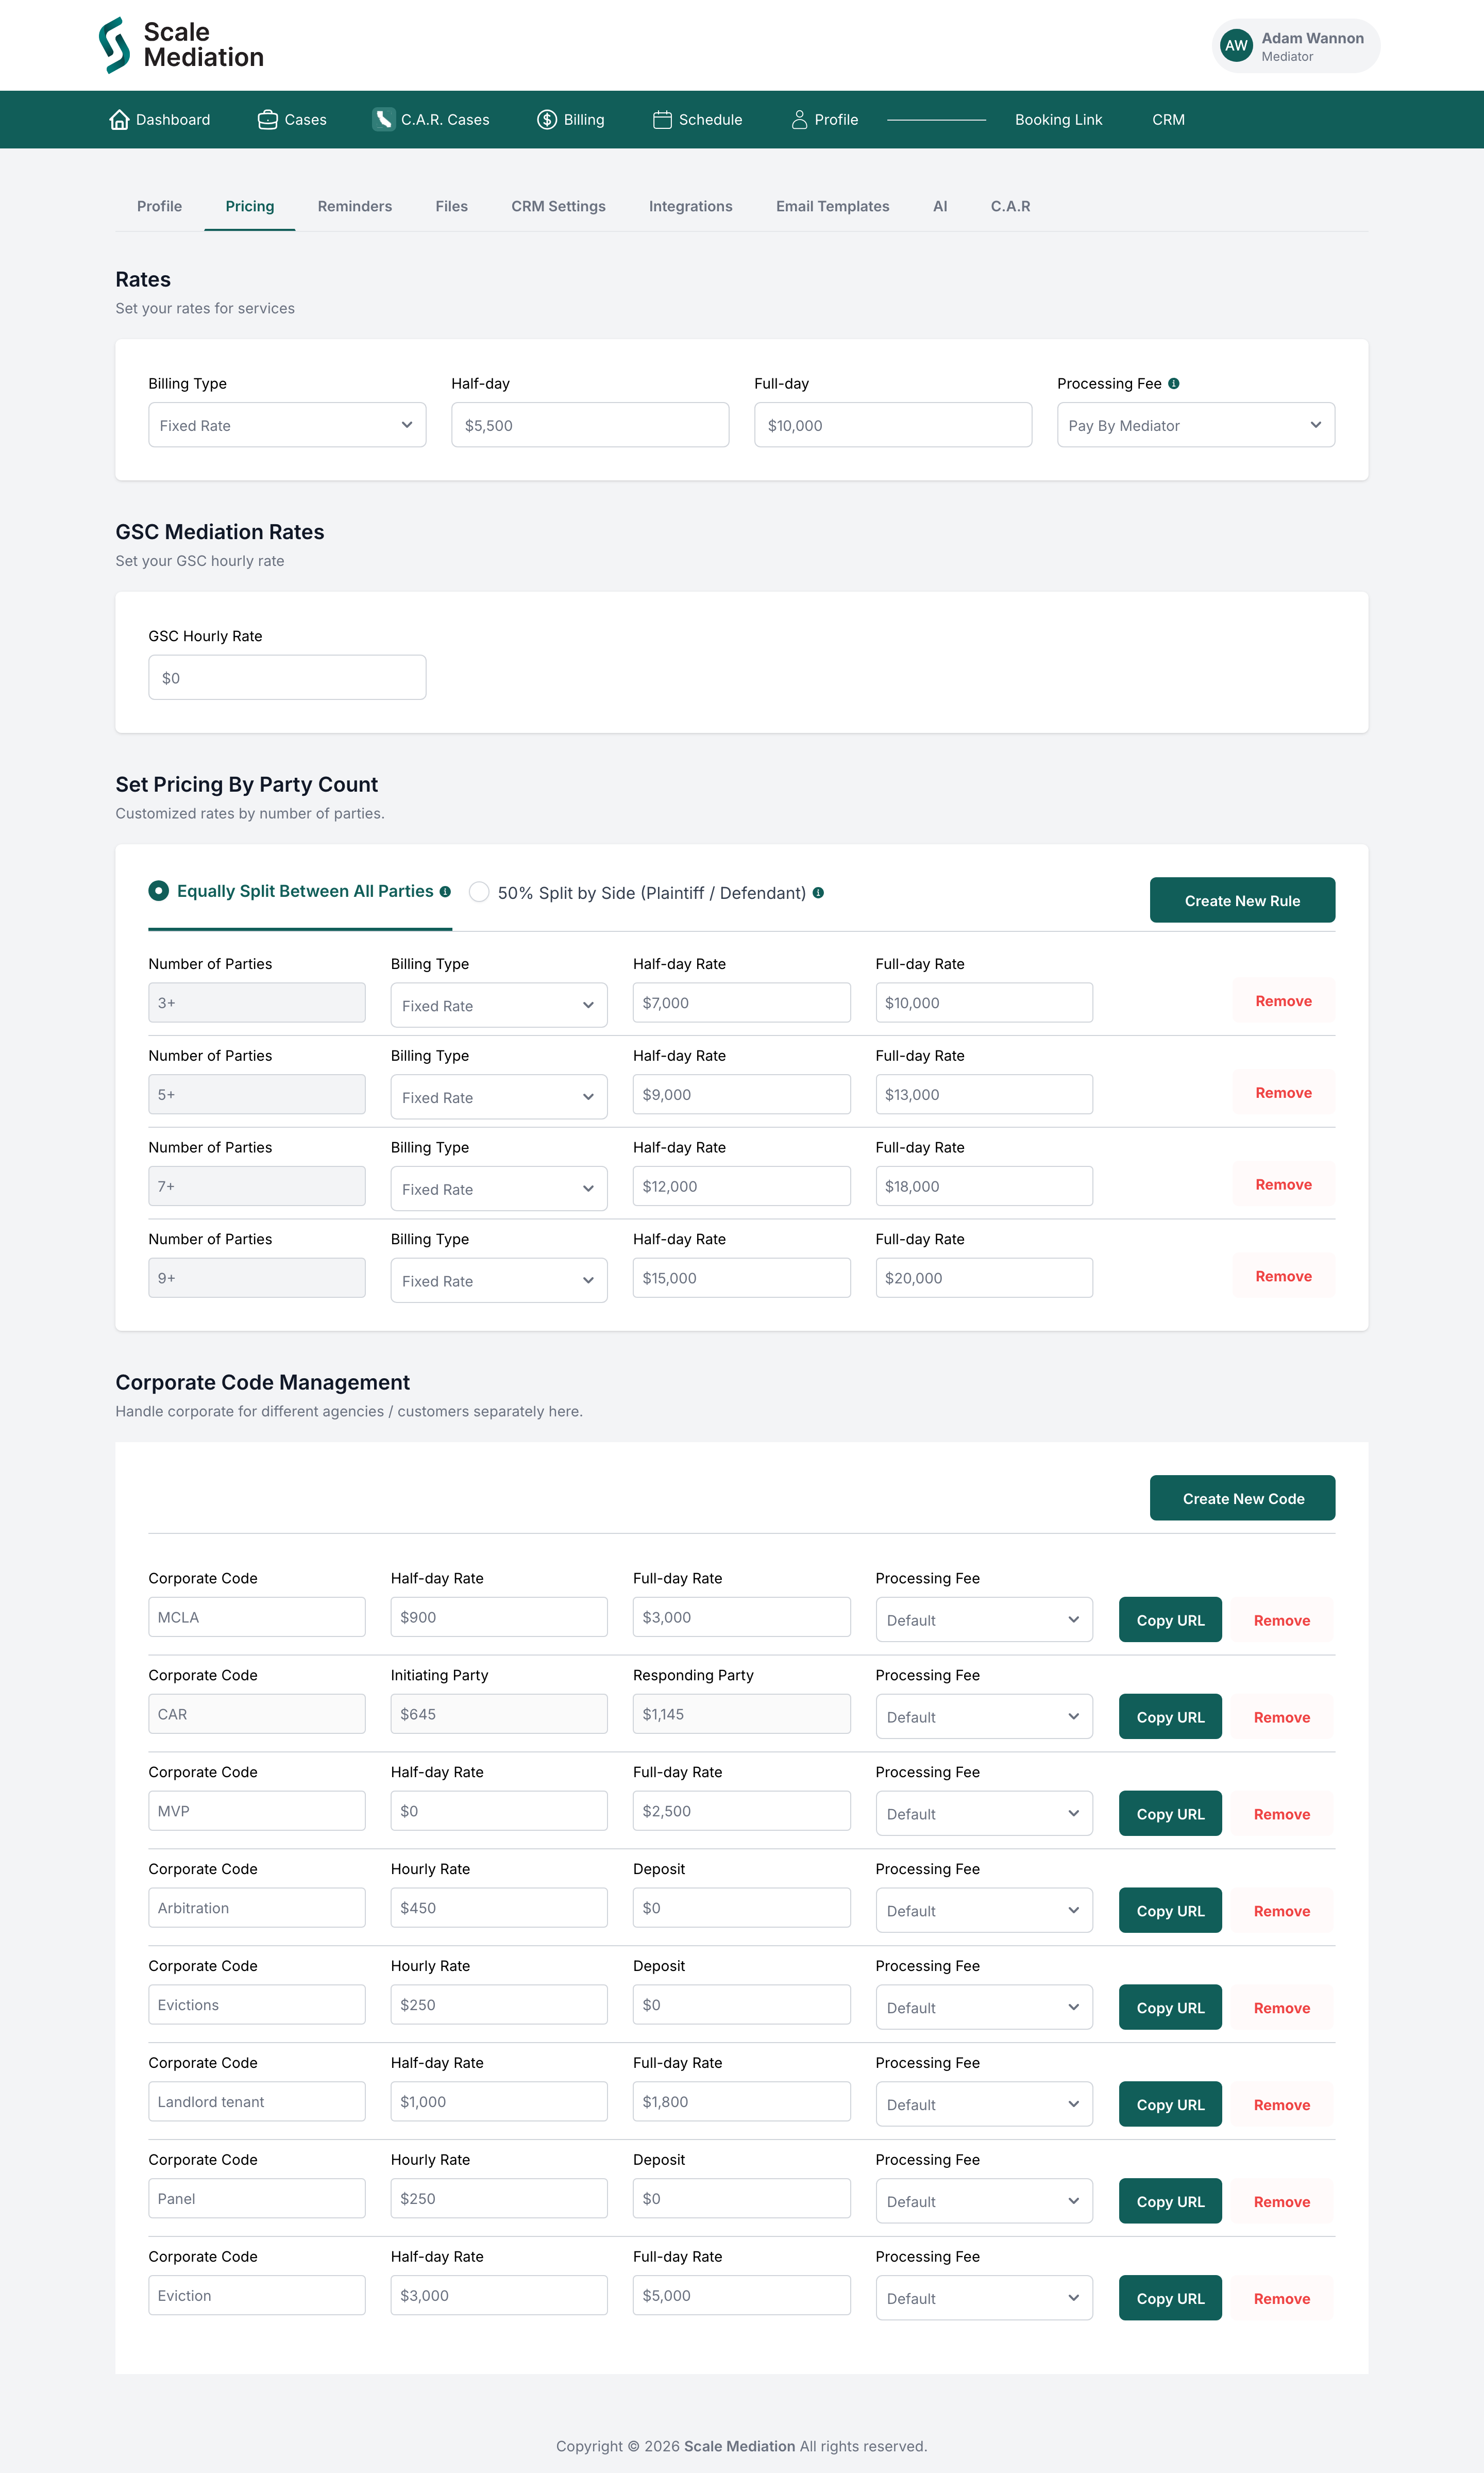Open Billing Type dropdown for 9+ parties
This screenshot has width=1484, height=2473.
(x=499, y=1281)
